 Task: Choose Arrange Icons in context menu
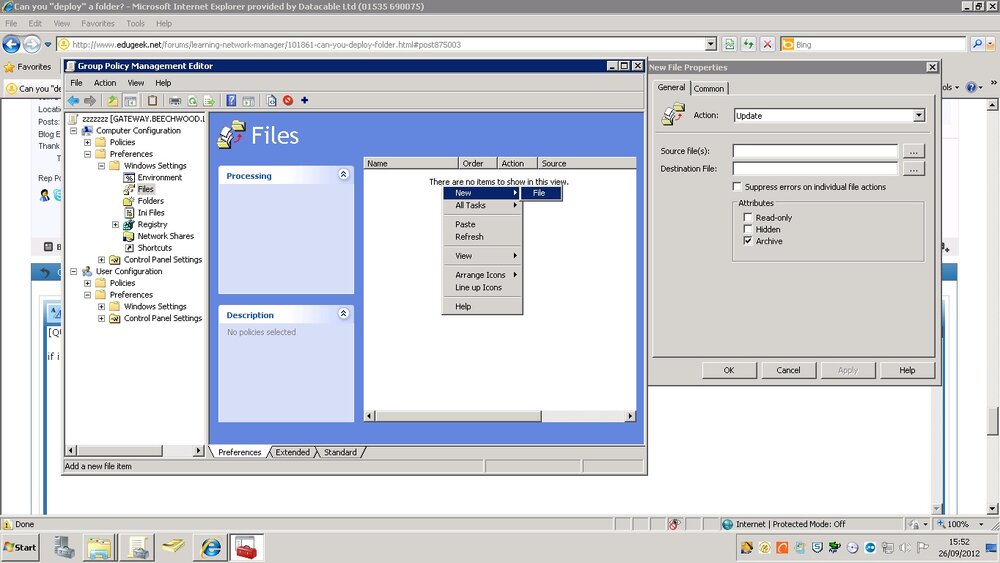pos(482,275)
